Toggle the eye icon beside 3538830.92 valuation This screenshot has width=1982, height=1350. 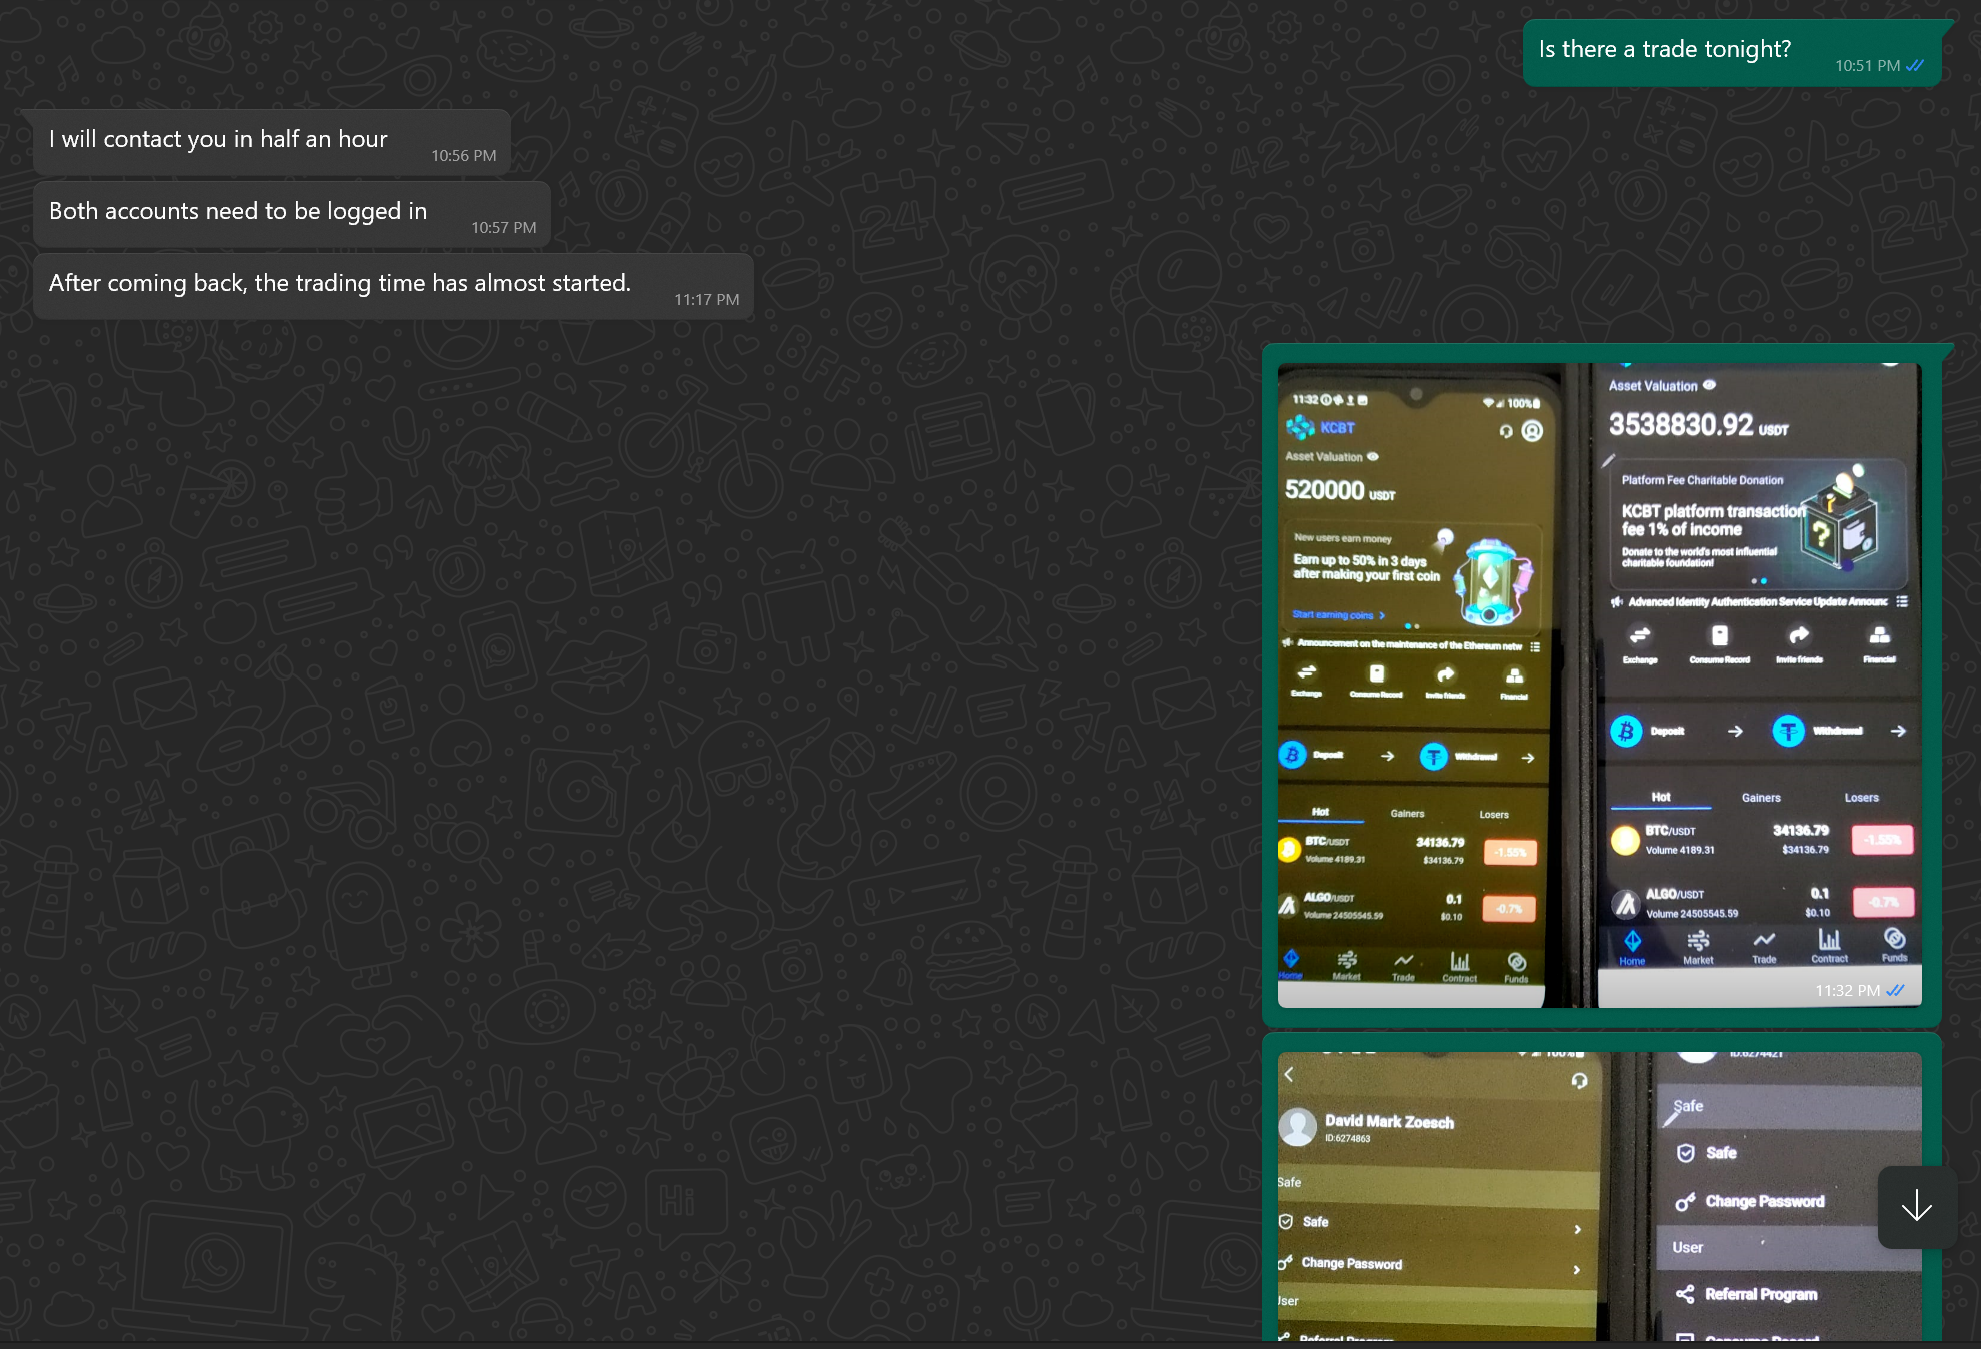point(1709,385)
